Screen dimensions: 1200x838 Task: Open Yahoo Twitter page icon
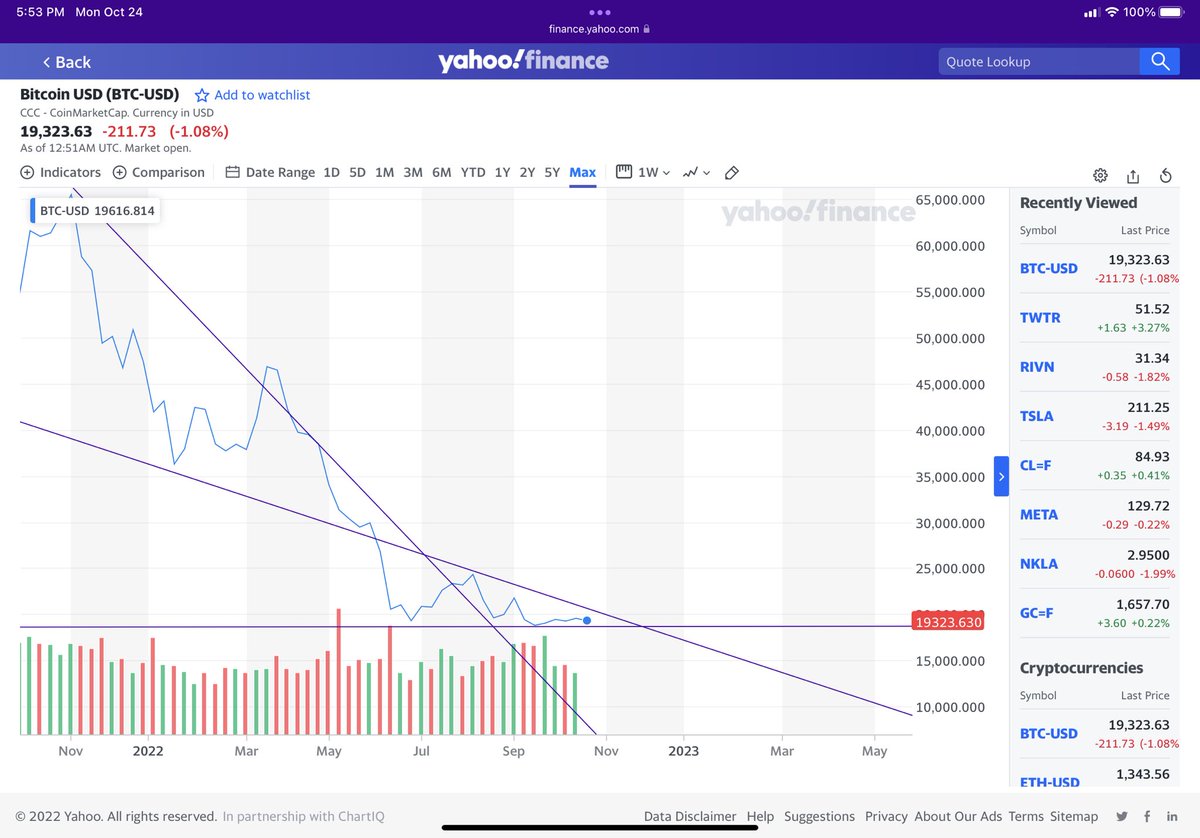(x=1122, y=816)
